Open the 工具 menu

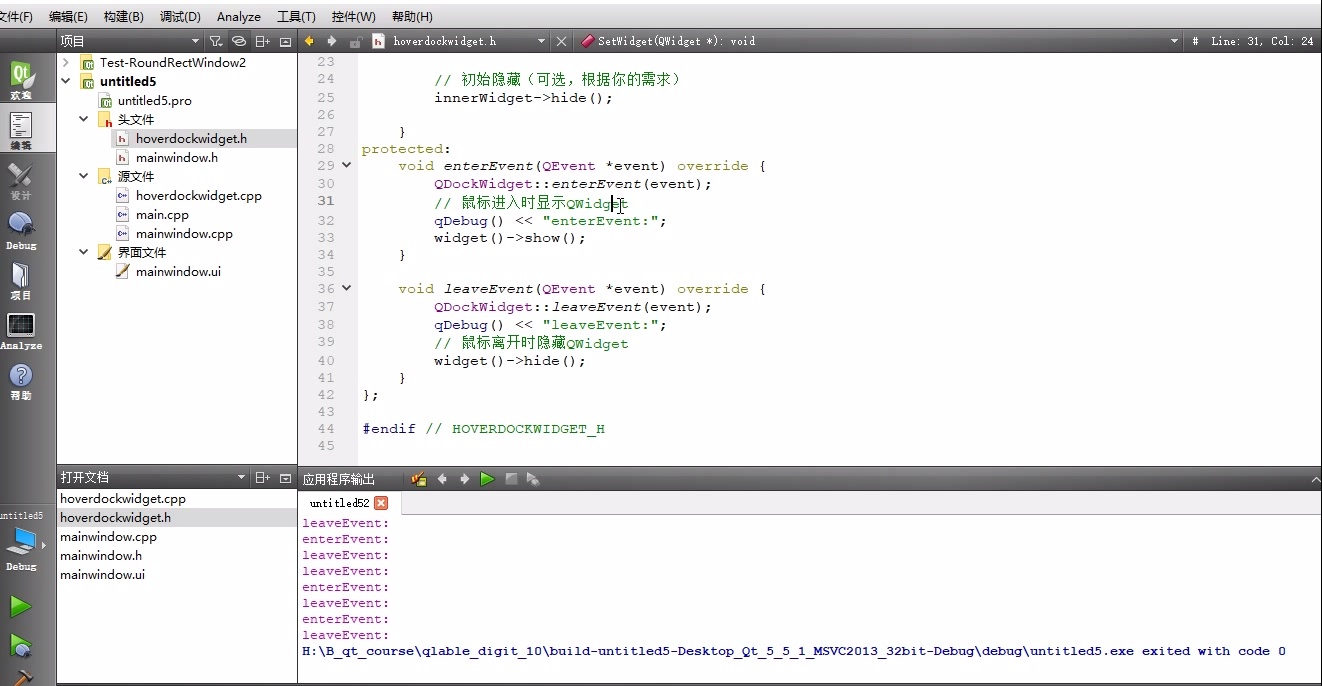295,16
